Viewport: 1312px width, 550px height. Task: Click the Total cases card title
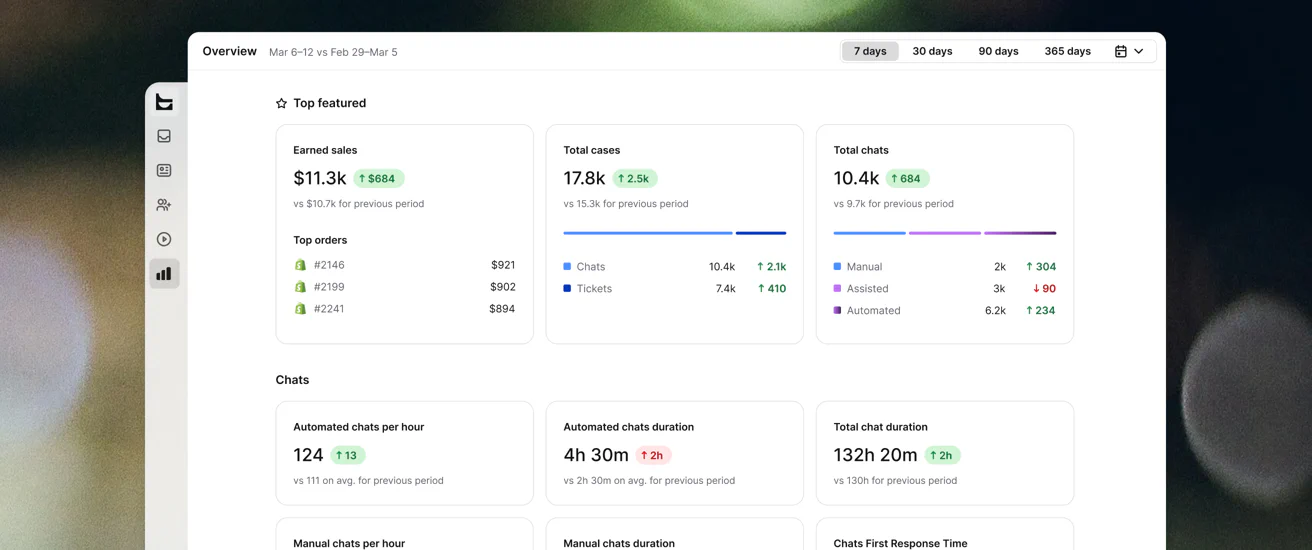point(592,150)
